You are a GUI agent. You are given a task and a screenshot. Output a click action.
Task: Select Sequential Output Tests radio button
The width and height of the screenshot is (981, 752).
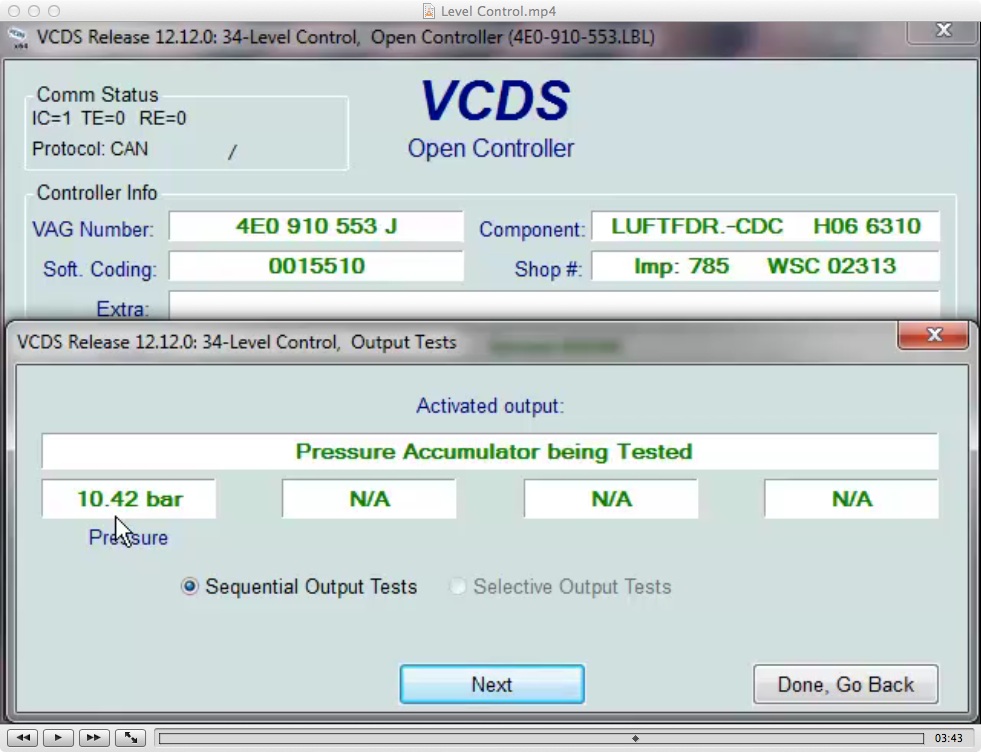coord(189,586)
